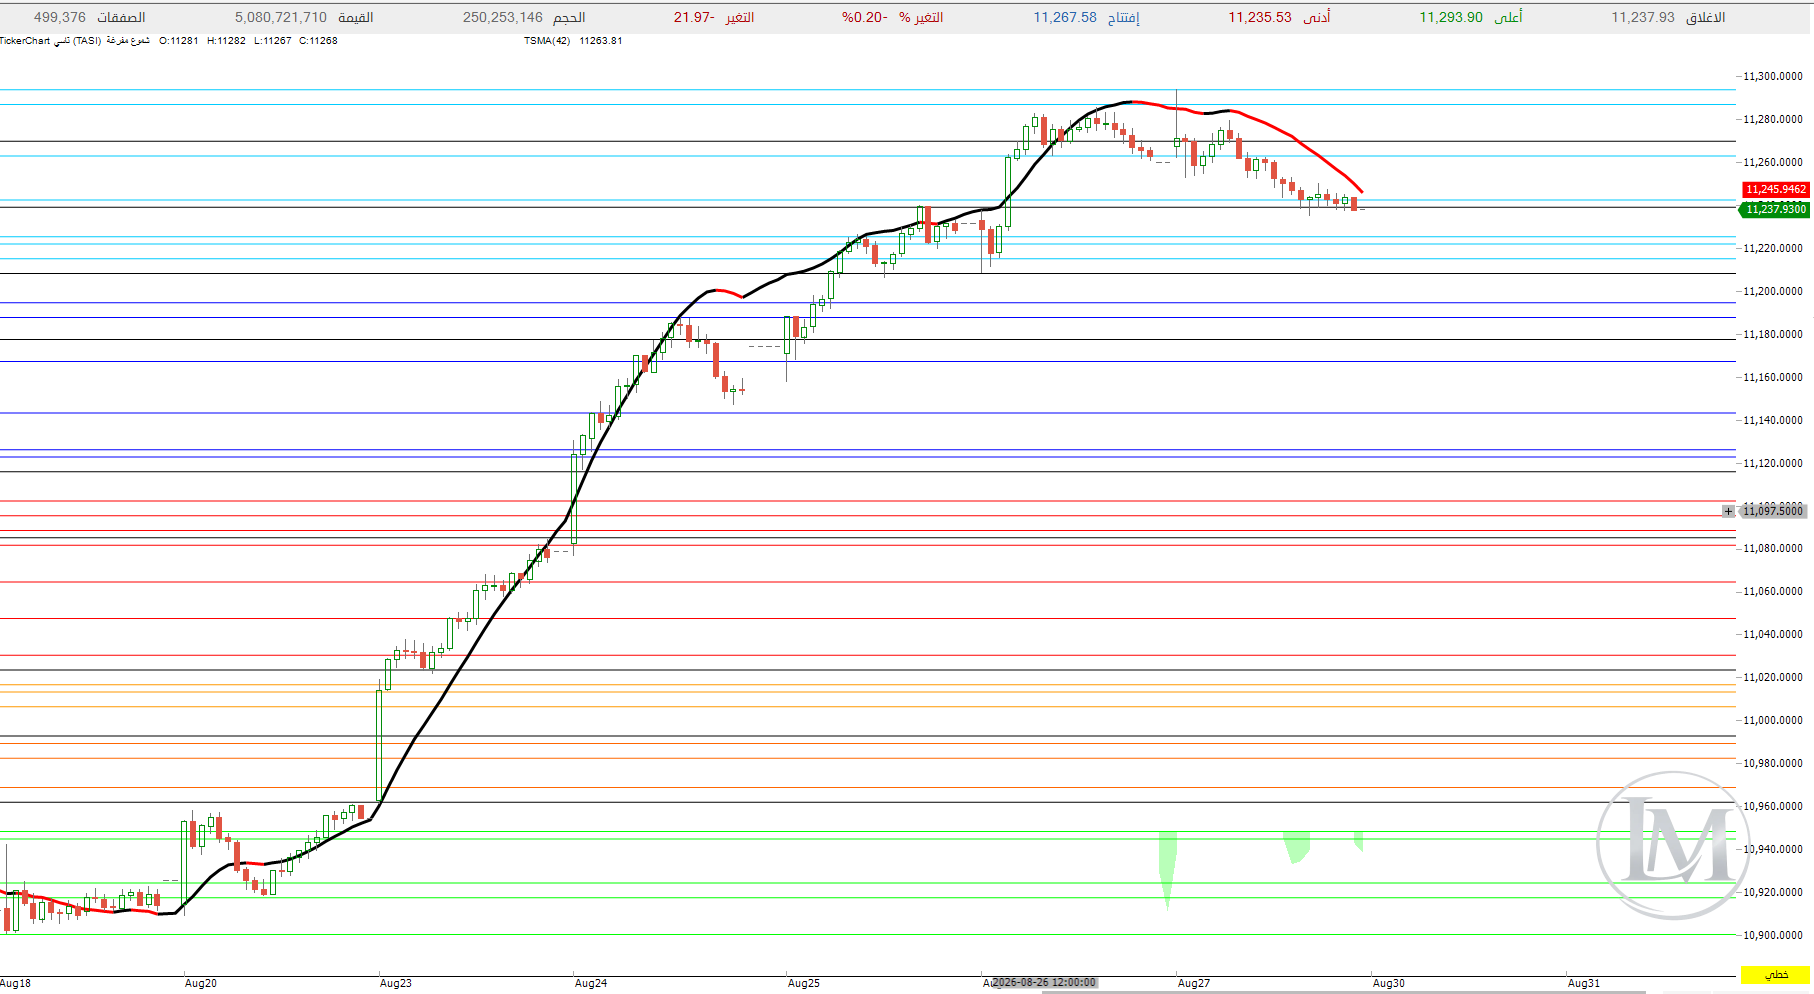Click the 10,900.0000 price axis label

(x=1773, y=935)
